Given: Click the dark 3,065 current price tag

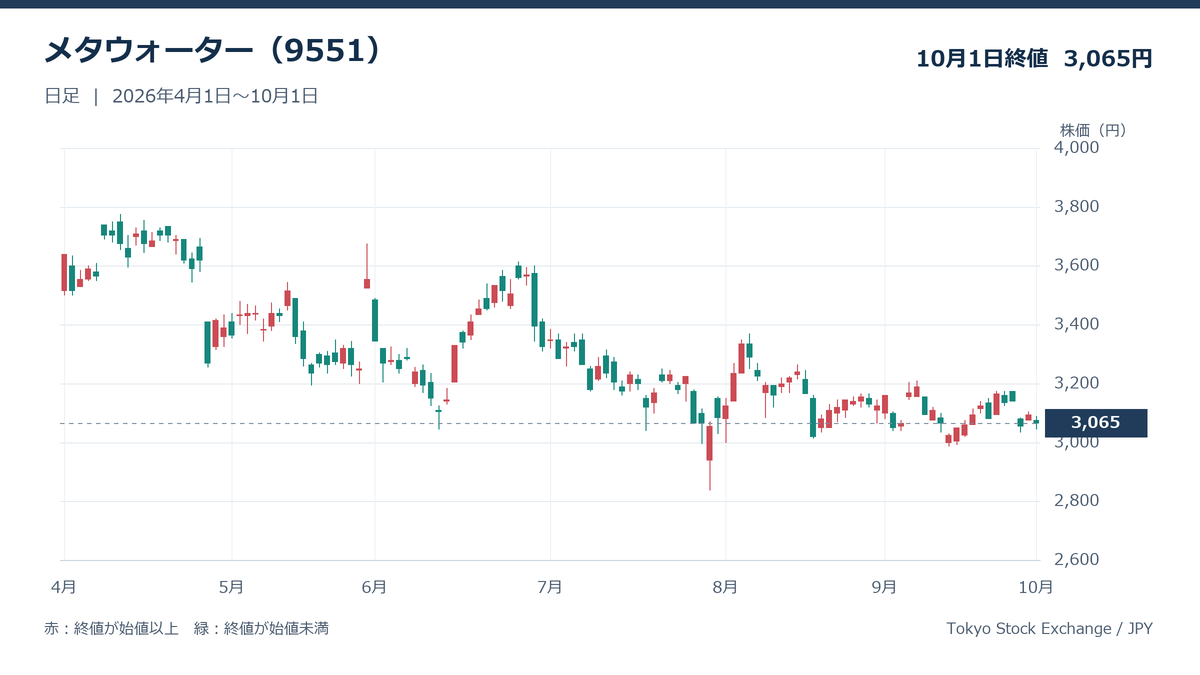Looking at the screenshot, I should coord(1095,423).
